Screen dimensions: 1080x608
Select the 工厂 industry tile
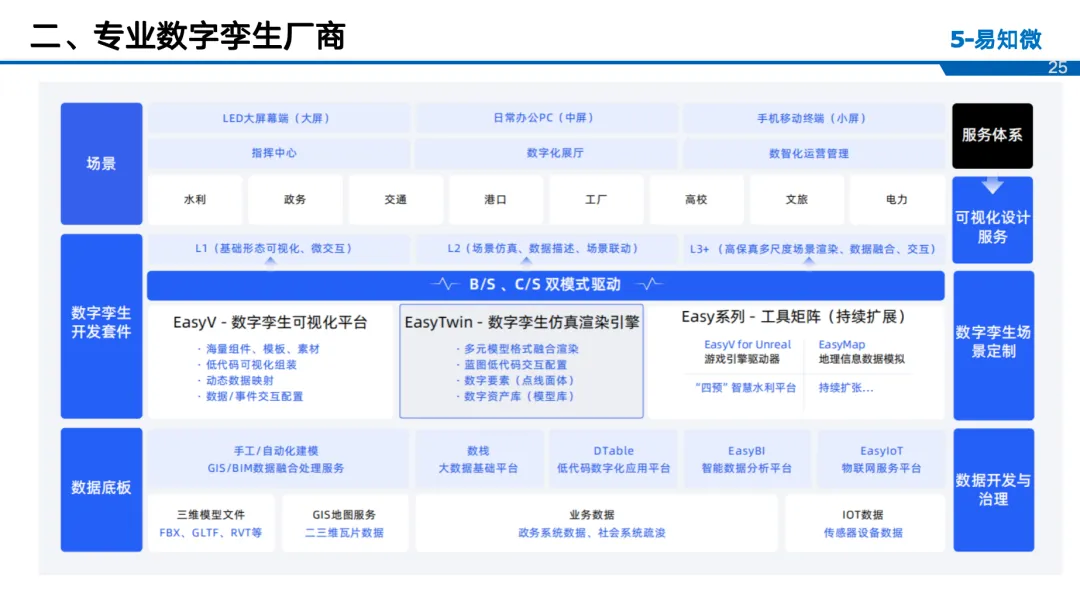pos(596,200)
